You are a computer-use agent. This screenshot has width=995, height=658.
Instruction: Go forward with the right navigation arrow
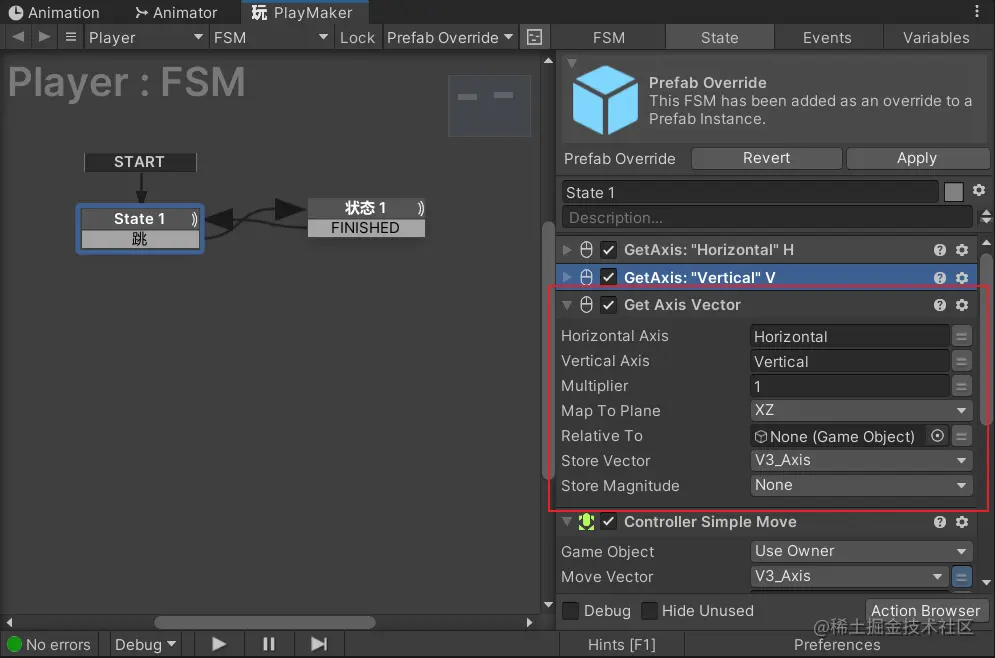tap(44, 37)
